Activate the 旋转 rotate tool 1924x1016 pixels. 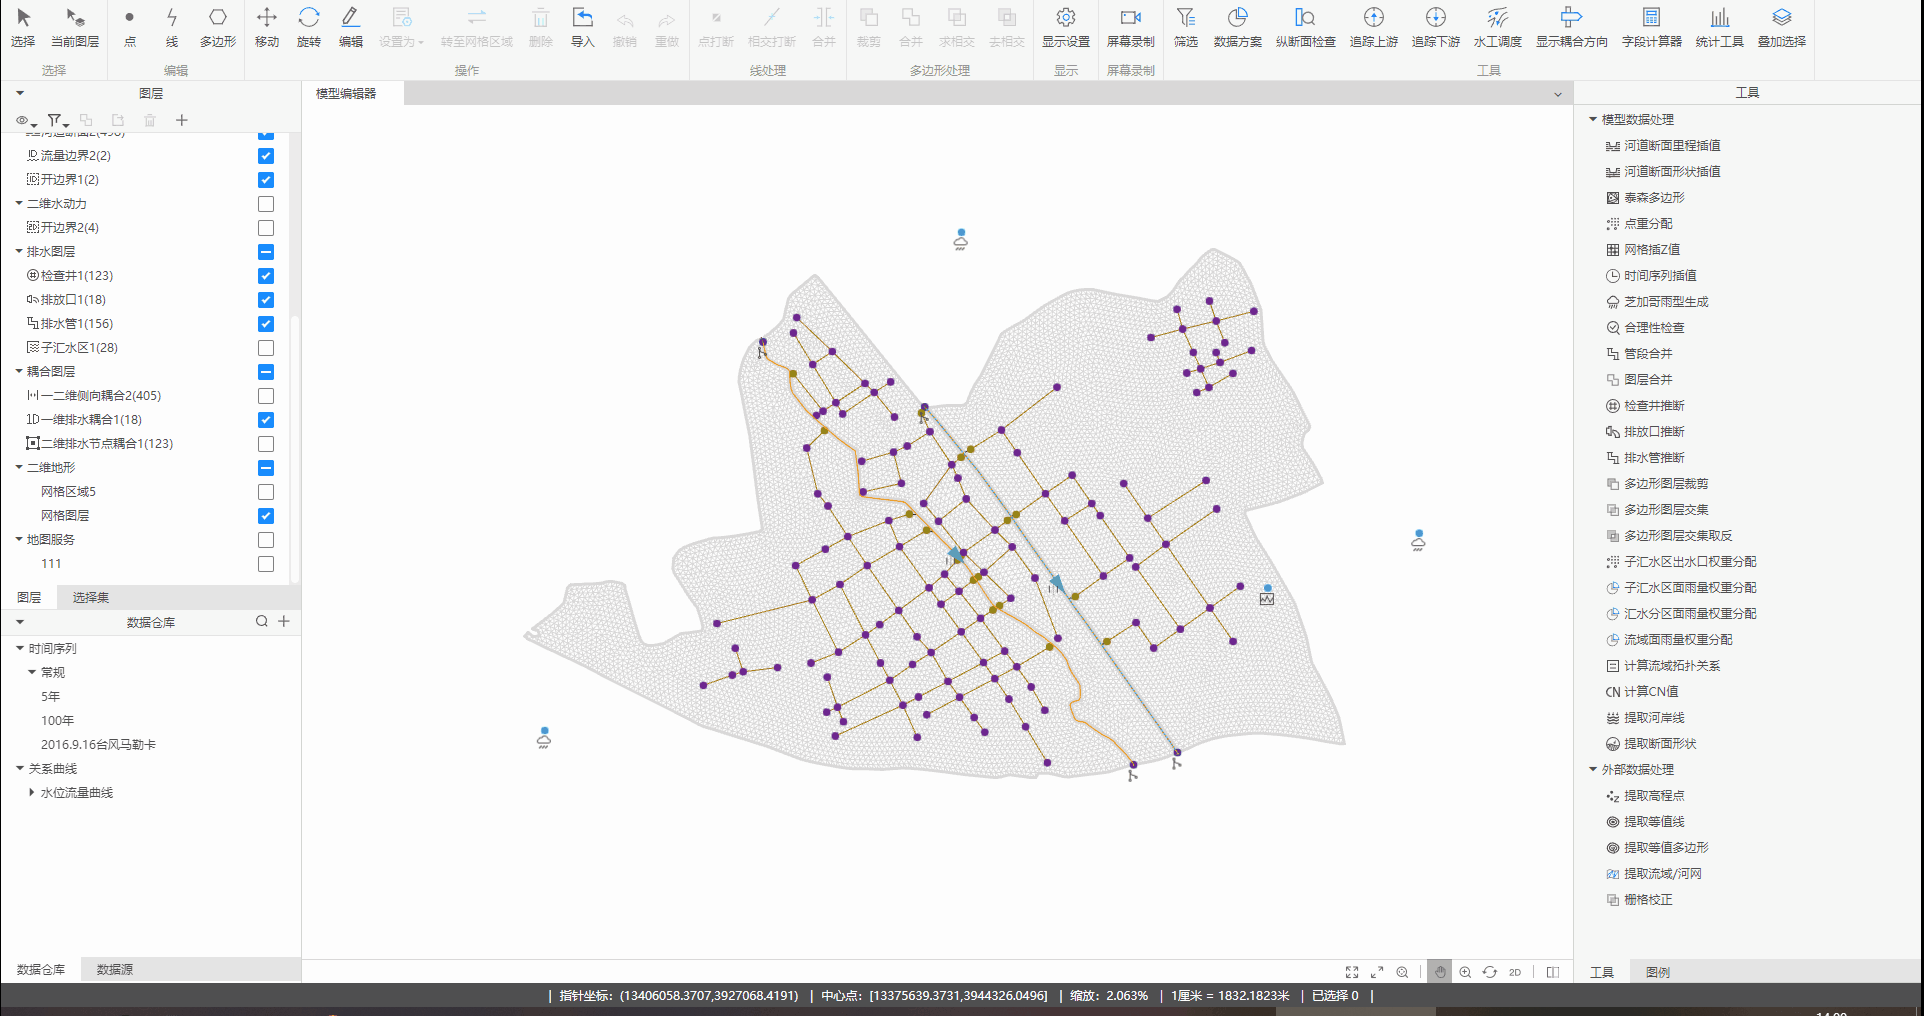pos(309,28)
